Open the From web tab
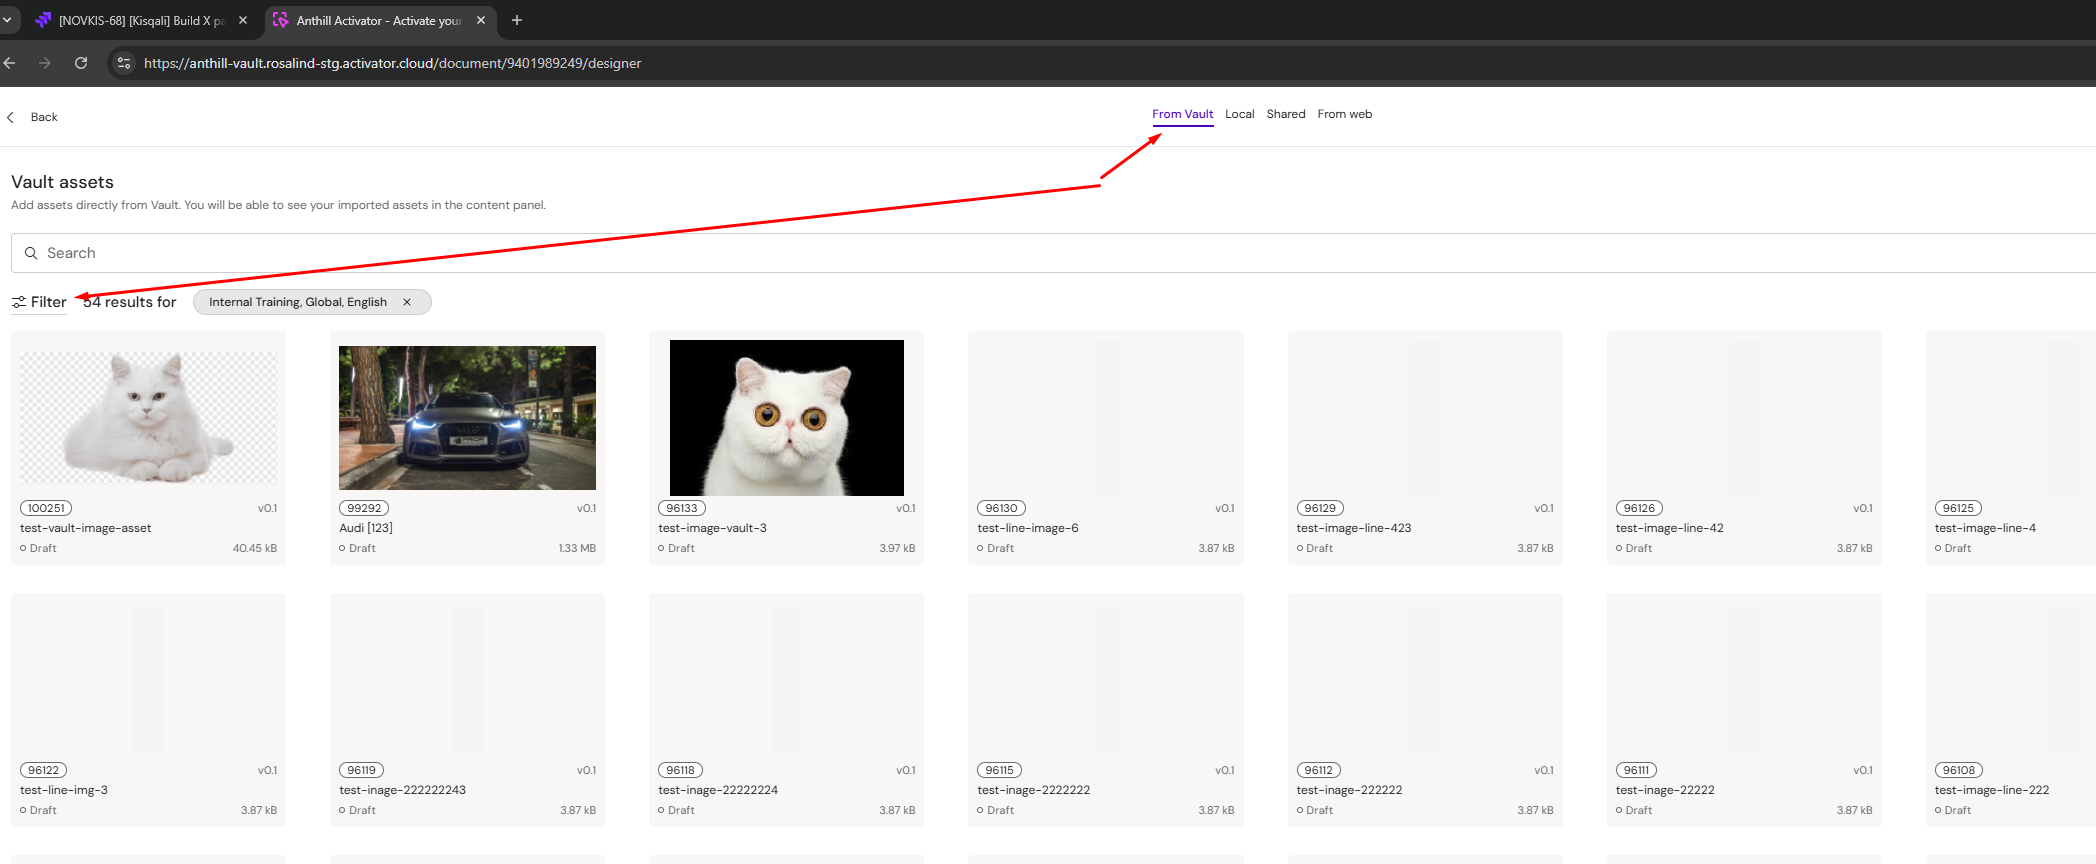Screen dimensions: 2096x864 click(x=1344, y=114)
